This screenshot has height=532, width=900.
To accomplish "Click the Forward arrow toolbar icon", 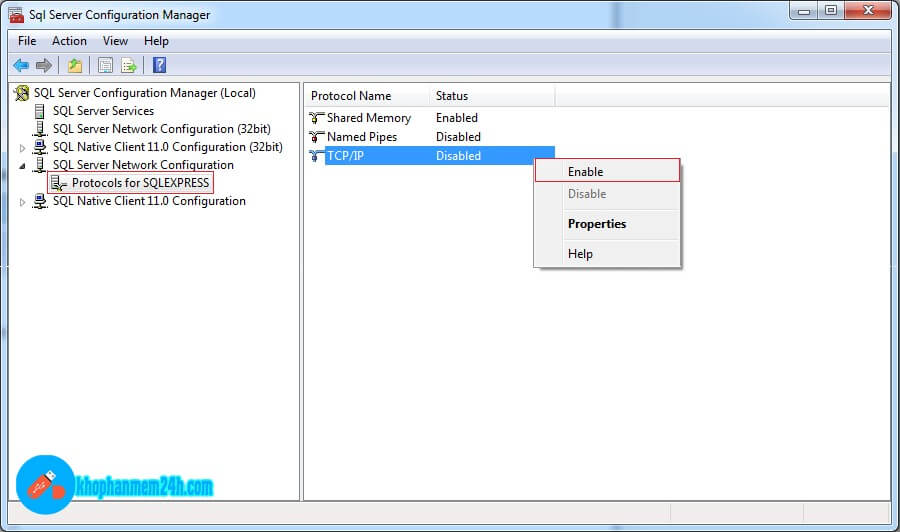I will click(44, 66).
